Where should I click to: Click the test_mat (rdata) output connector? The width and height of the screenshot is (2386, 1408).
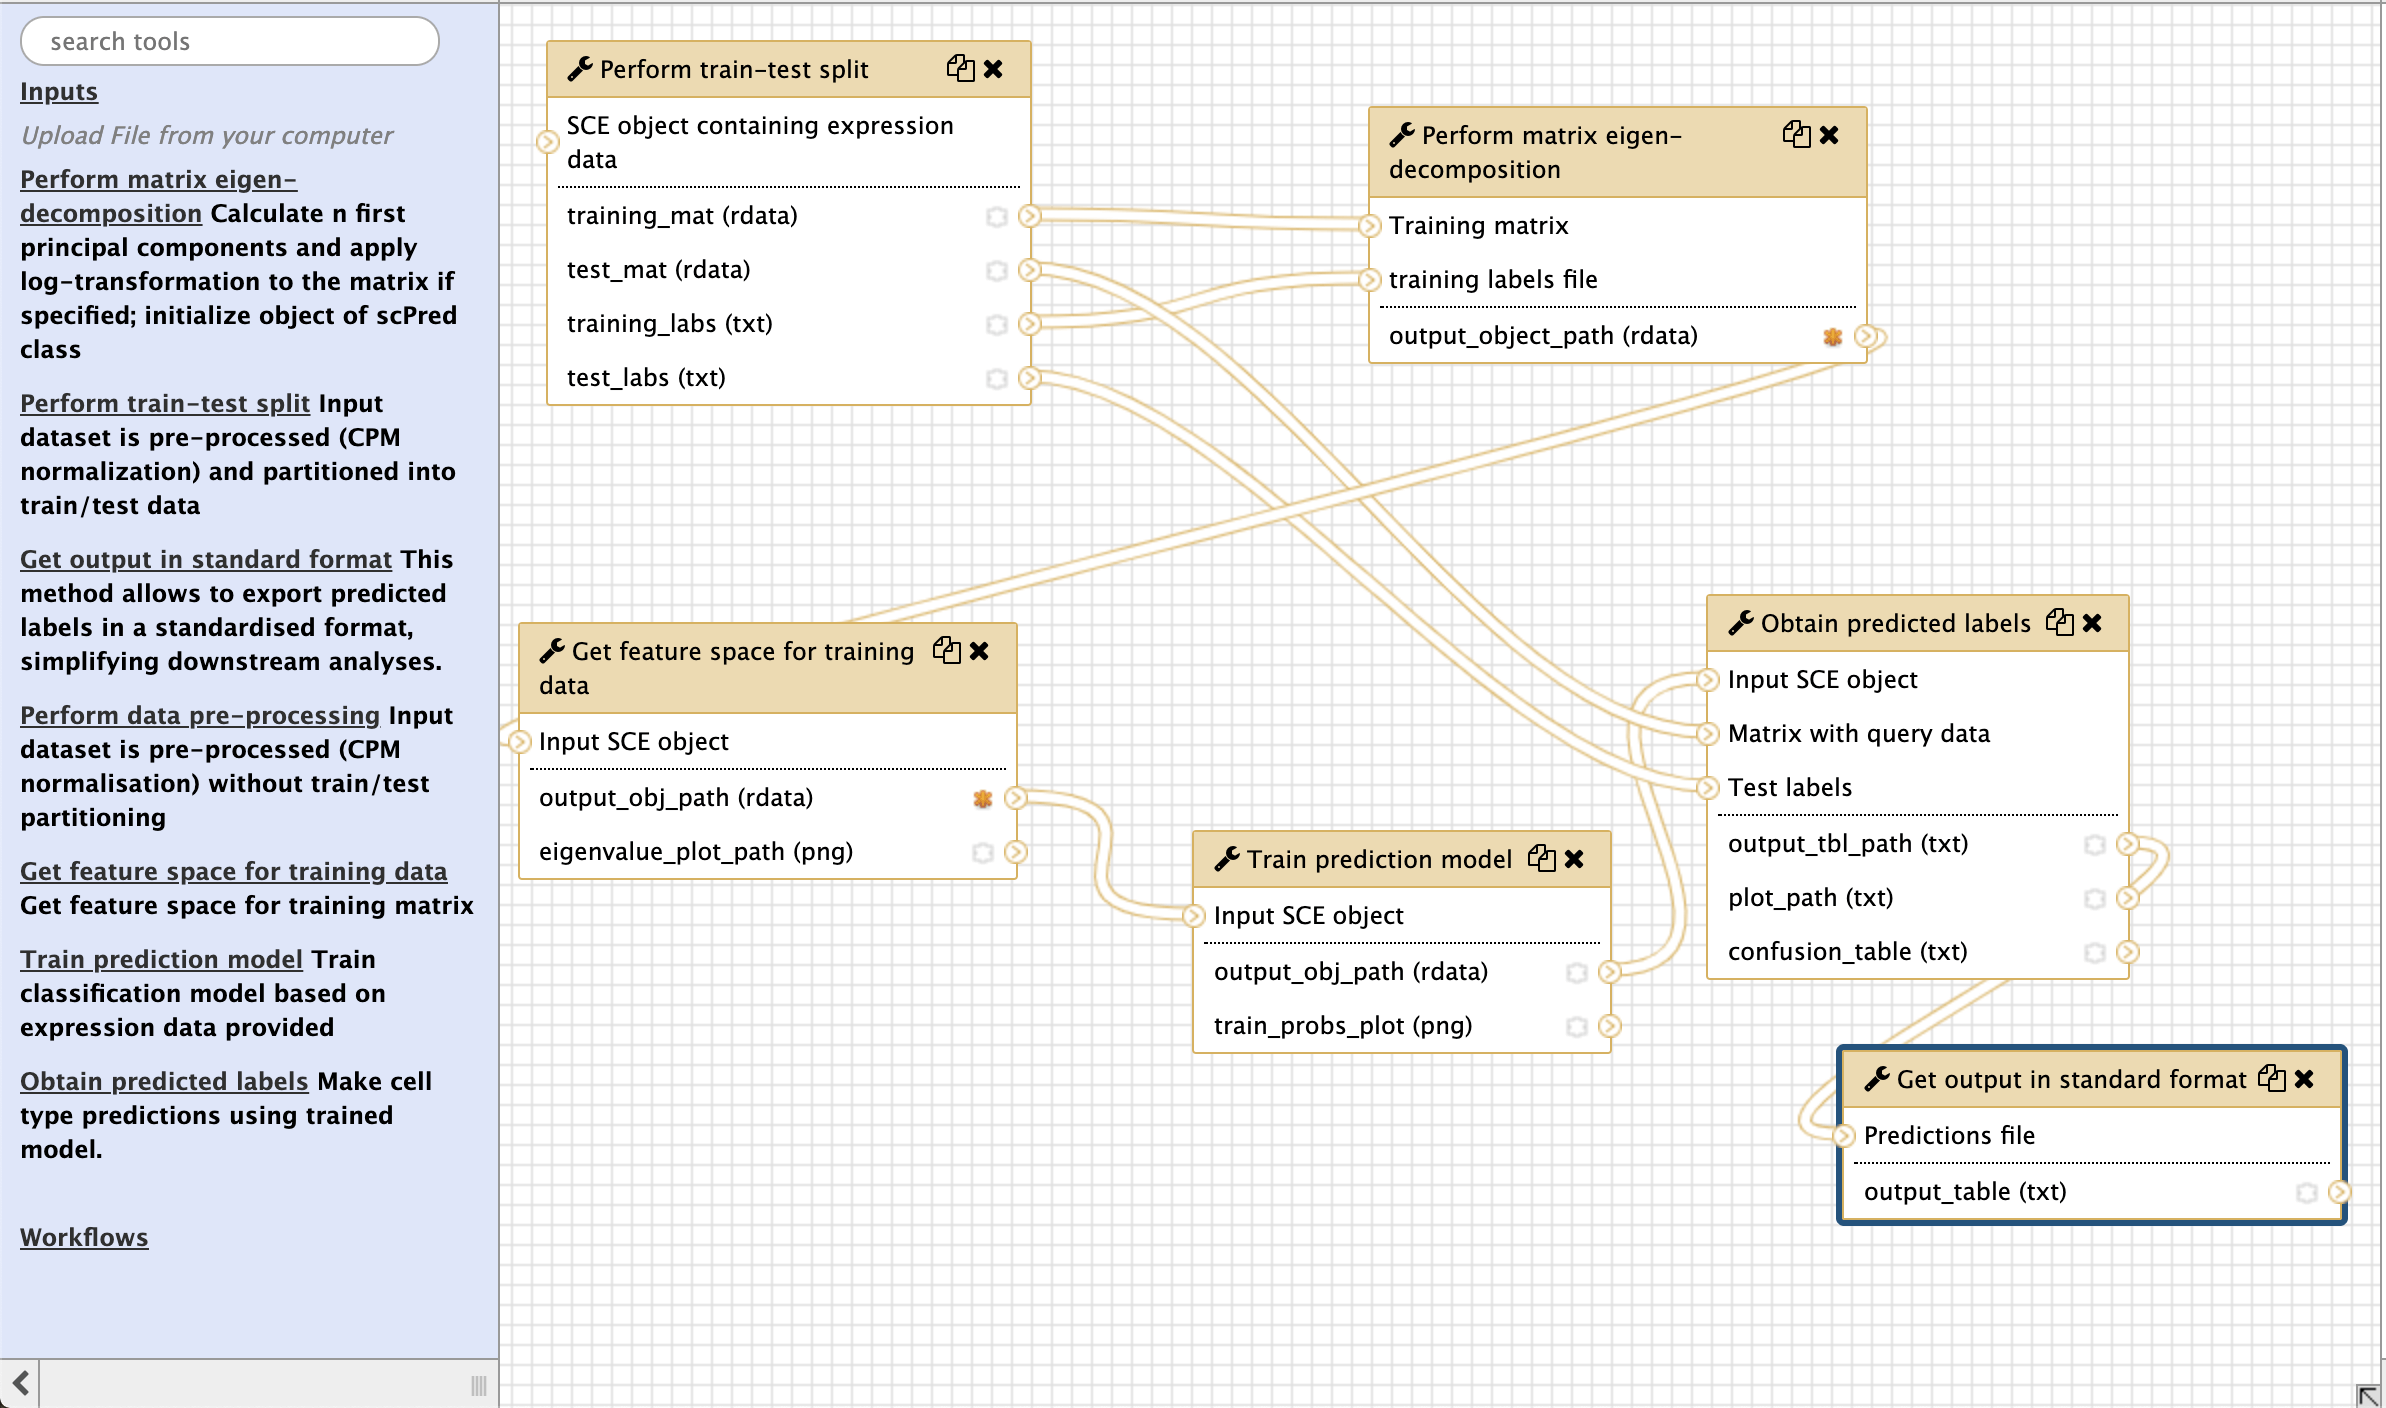pyautogui.click(x=1030, y=270)
